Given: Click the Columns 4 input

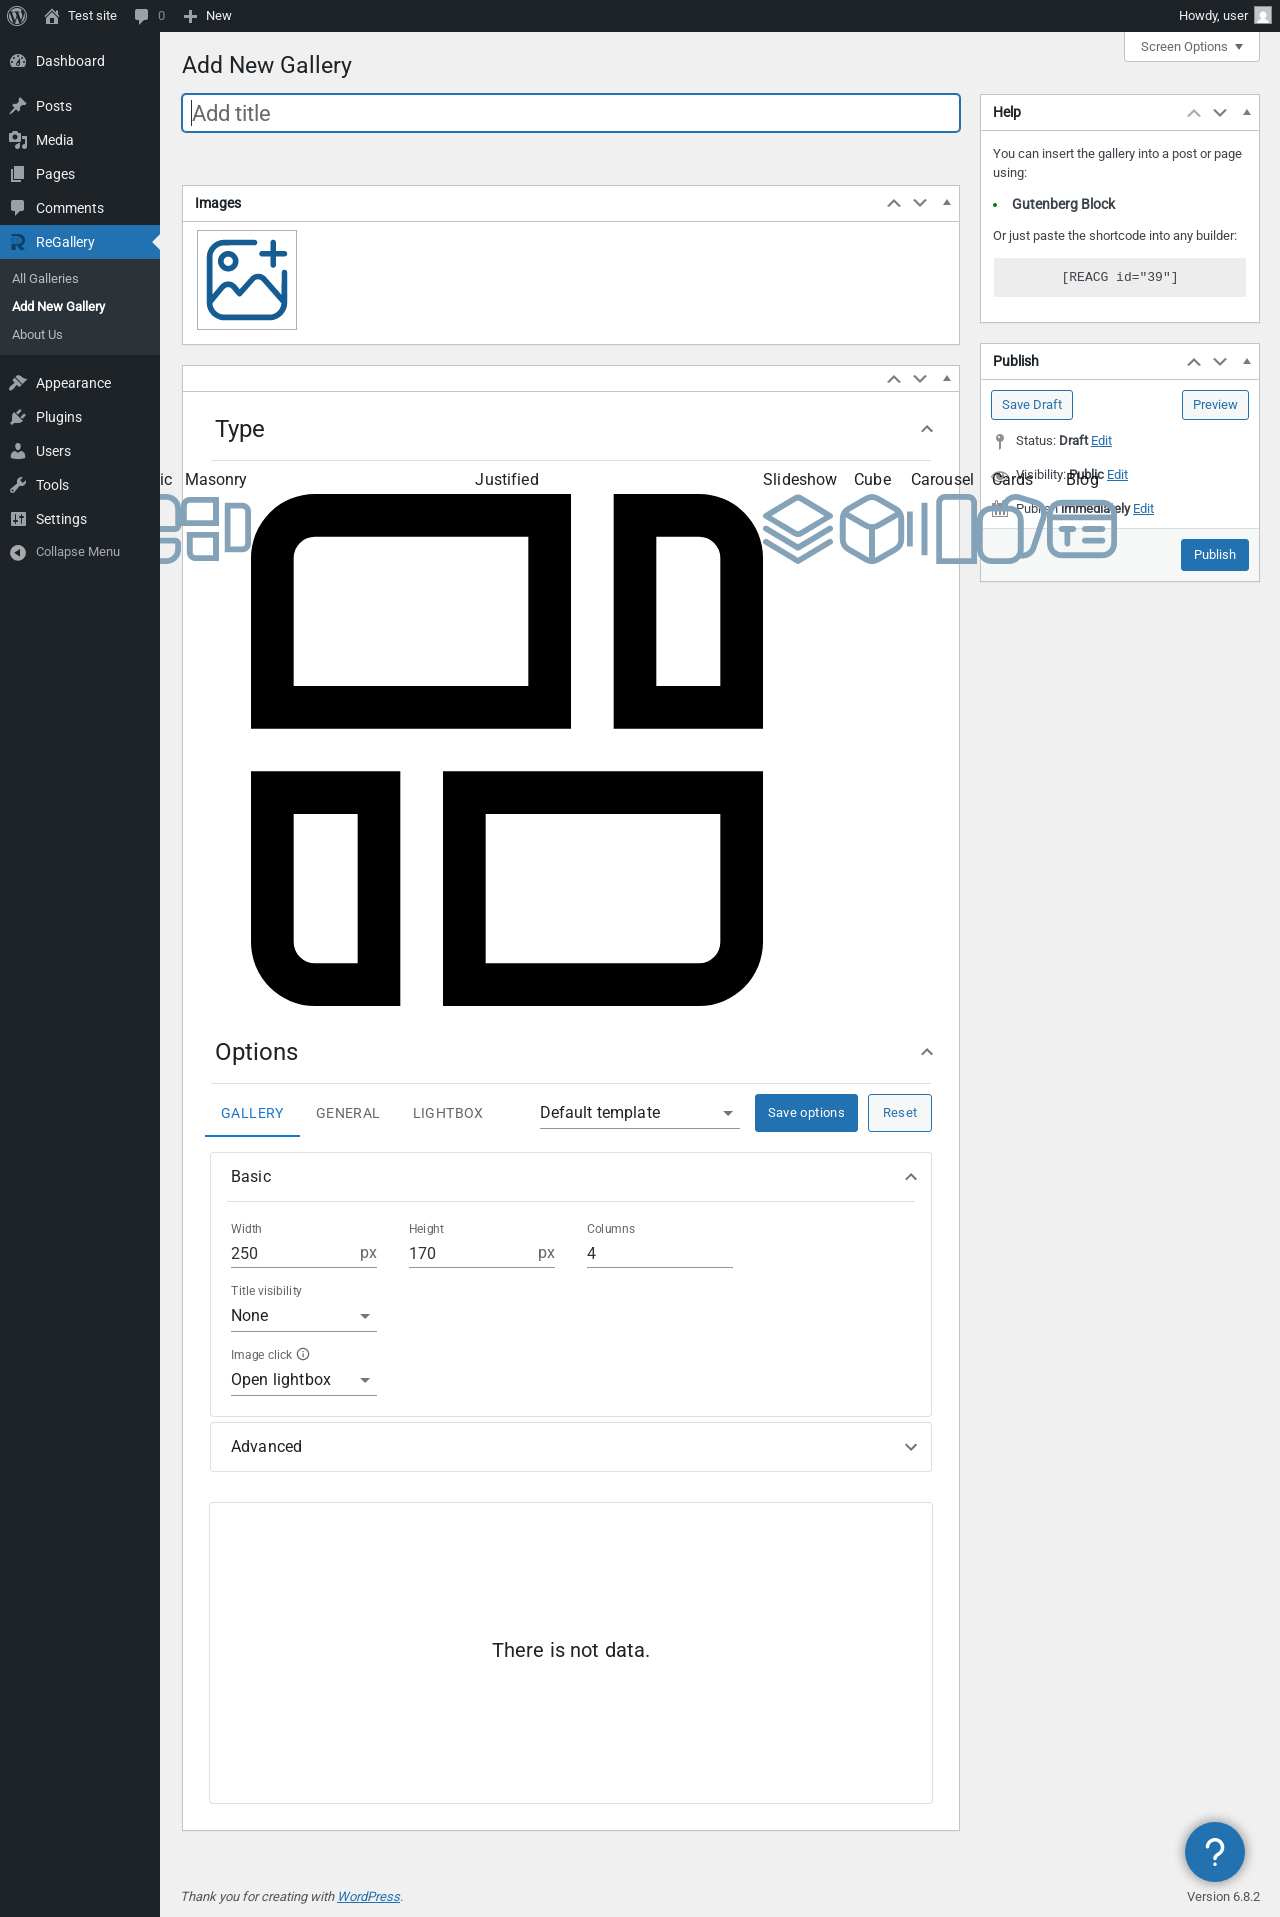Looking at the screenshot, I should [660, 1254].
